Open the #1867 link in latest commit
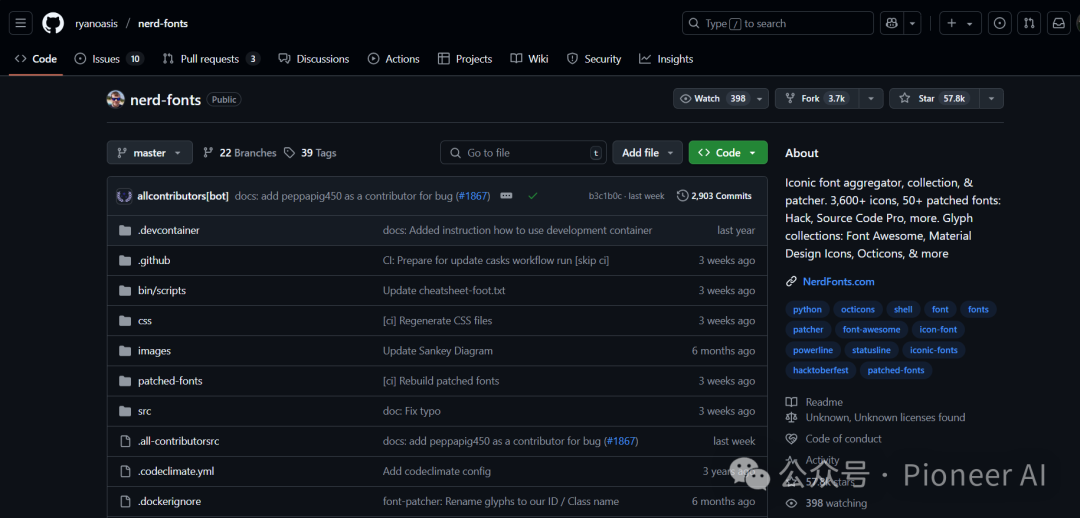Screen dimensions: 1080x518 pyautogui.click(x=472, y=196)
